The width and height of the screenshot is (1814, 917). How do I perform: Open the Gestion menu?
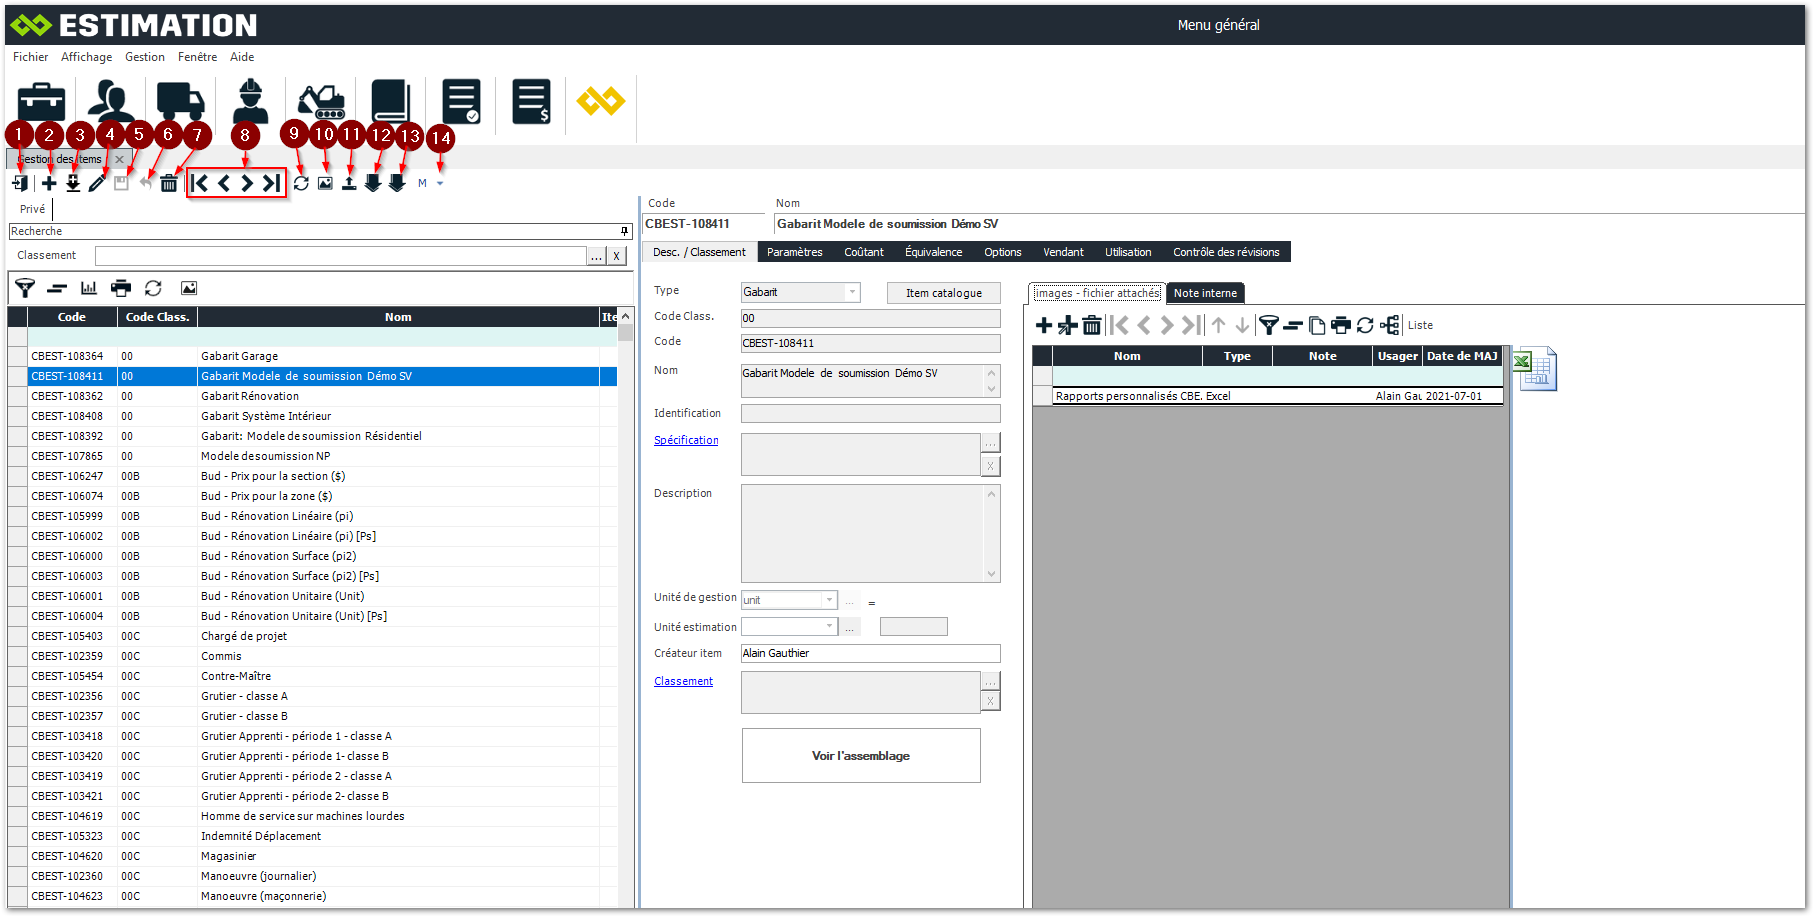tap(145, 57)
